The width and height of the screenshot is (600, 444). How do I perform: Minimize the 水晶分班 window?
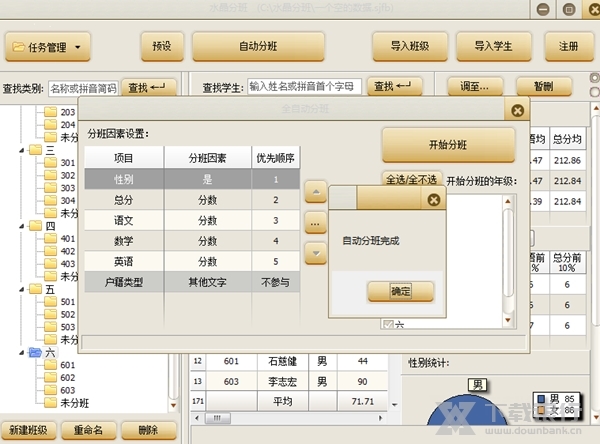[x=543, y=9]
